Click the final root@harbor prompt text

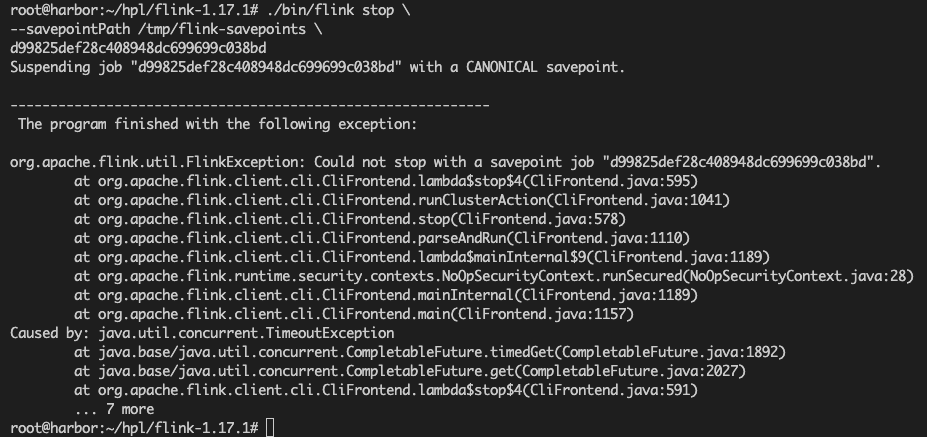pos(134,428)
